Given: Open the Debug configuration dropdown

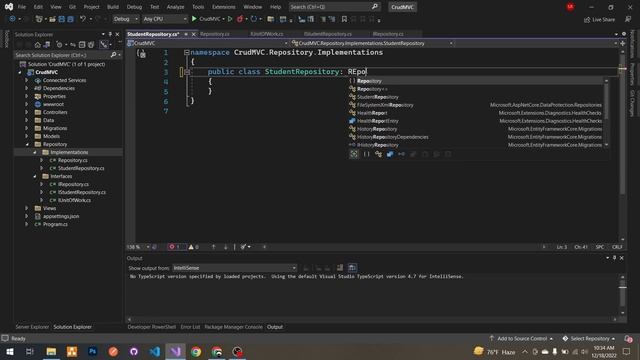Looking at the screenshot, I should (125, 19).
